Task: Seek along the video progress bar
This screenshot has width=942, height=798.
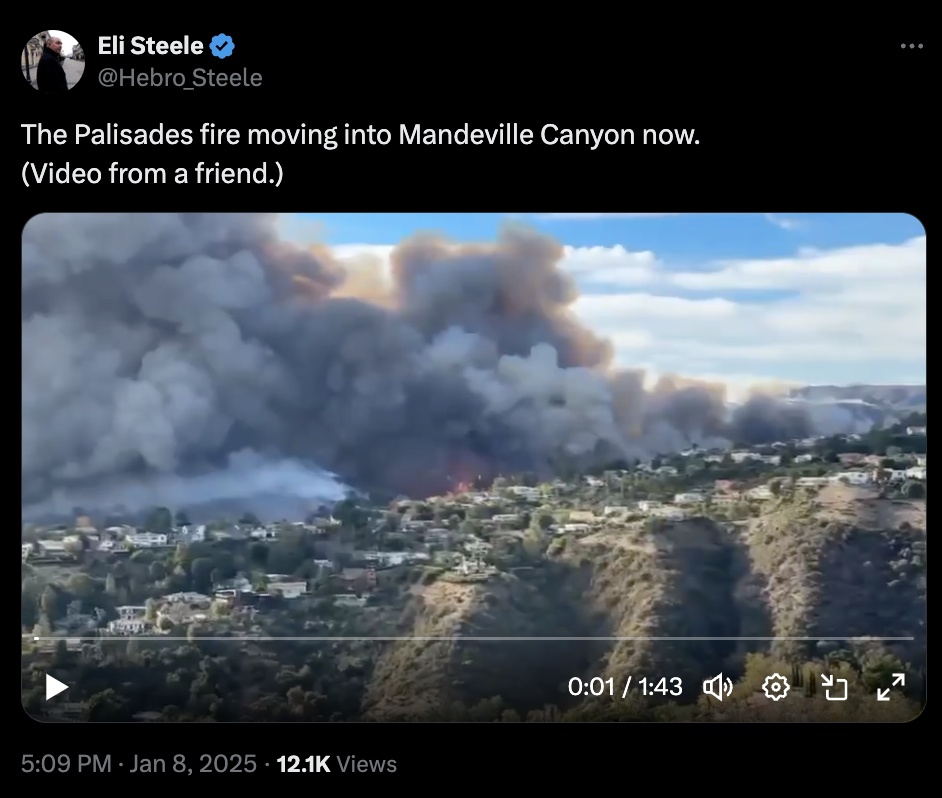Action: (x=473, y=638)
